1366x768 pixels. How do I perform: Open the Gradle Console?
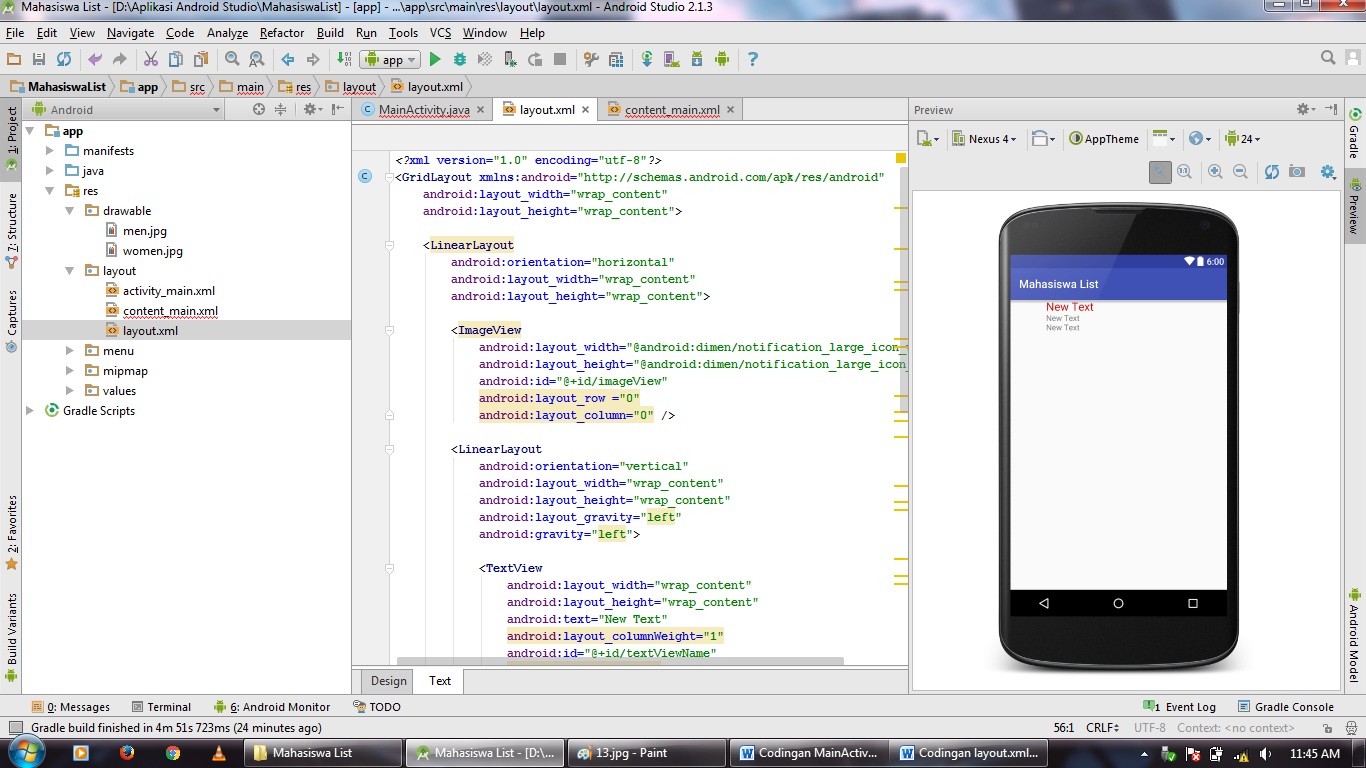[x=1286, y=707]
